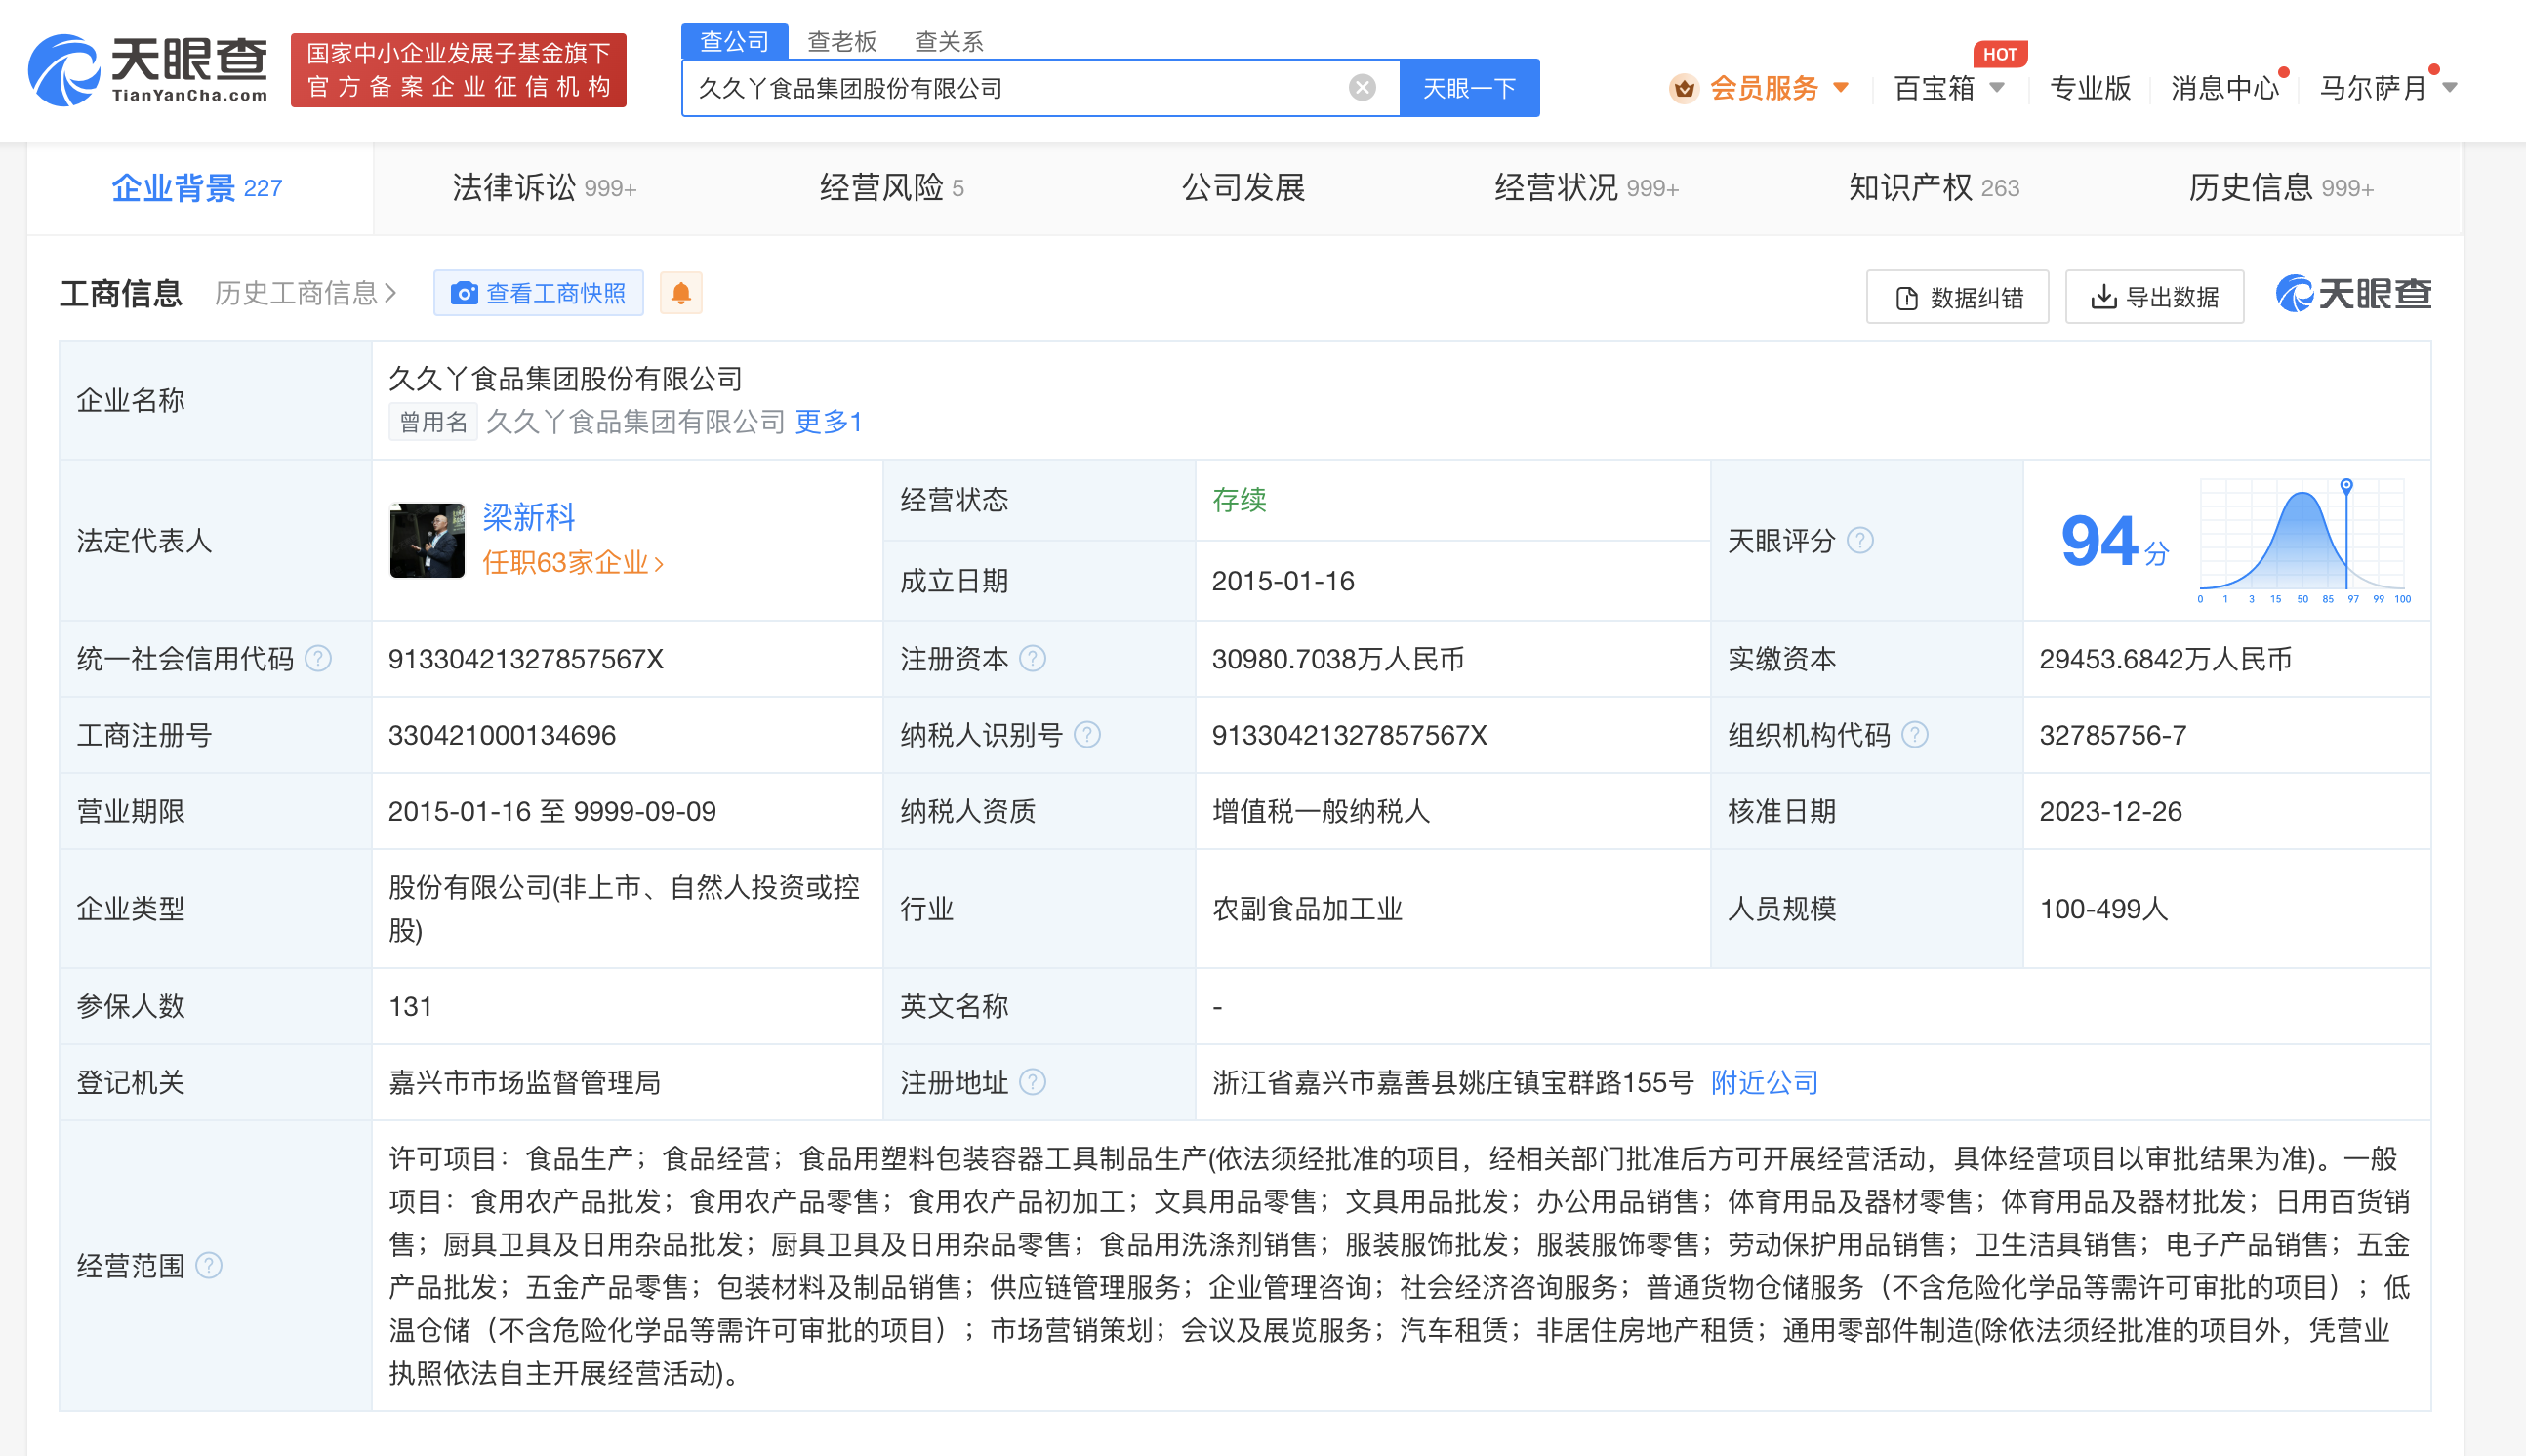The image size is (2526, 1456).
Task: Switch to the 法律诉讼 tab
Action: tap(543, 188)
